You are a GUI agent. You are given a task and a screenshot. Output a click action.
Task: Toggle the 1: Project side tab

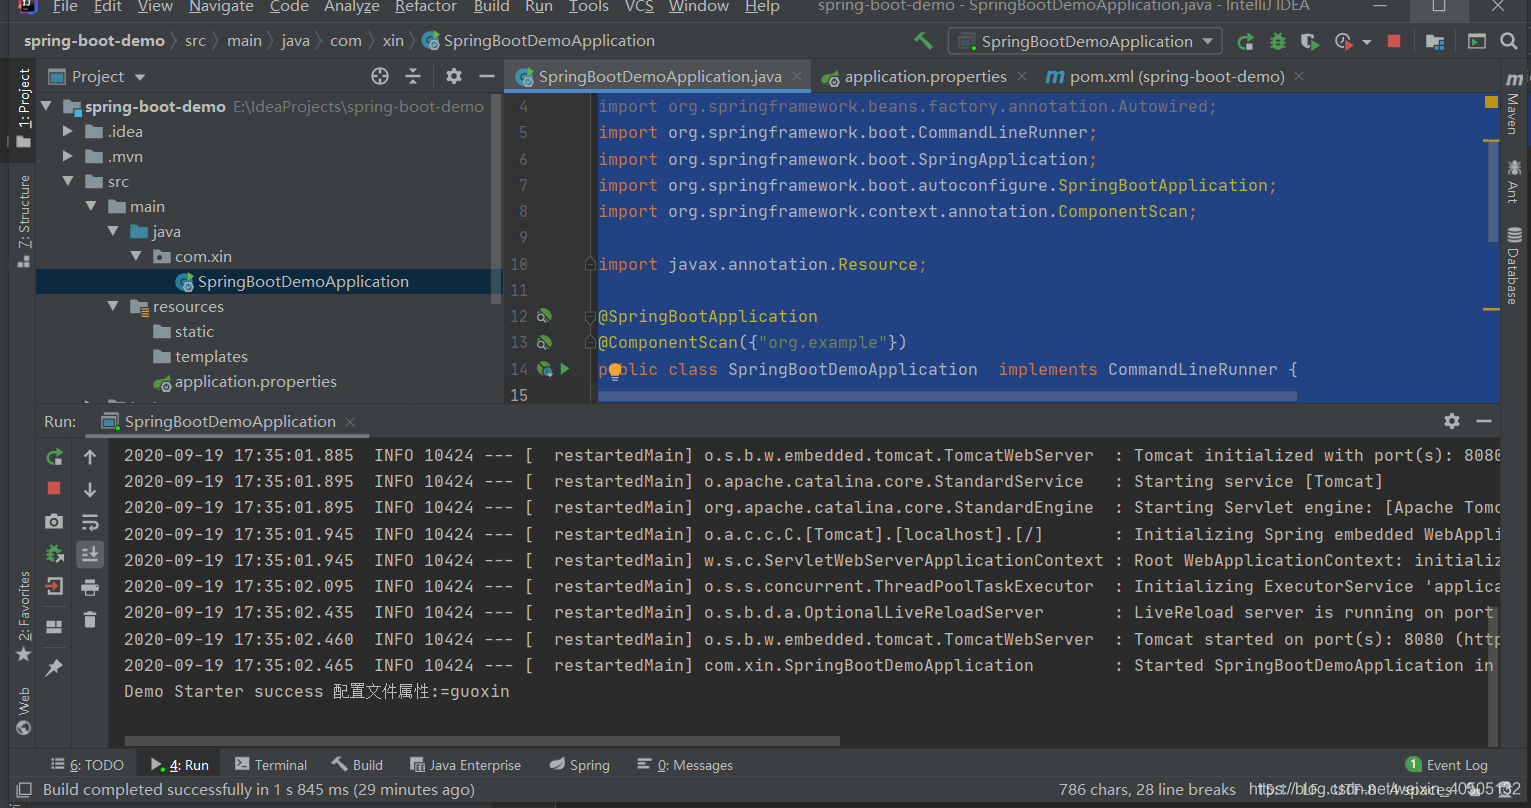23,110
